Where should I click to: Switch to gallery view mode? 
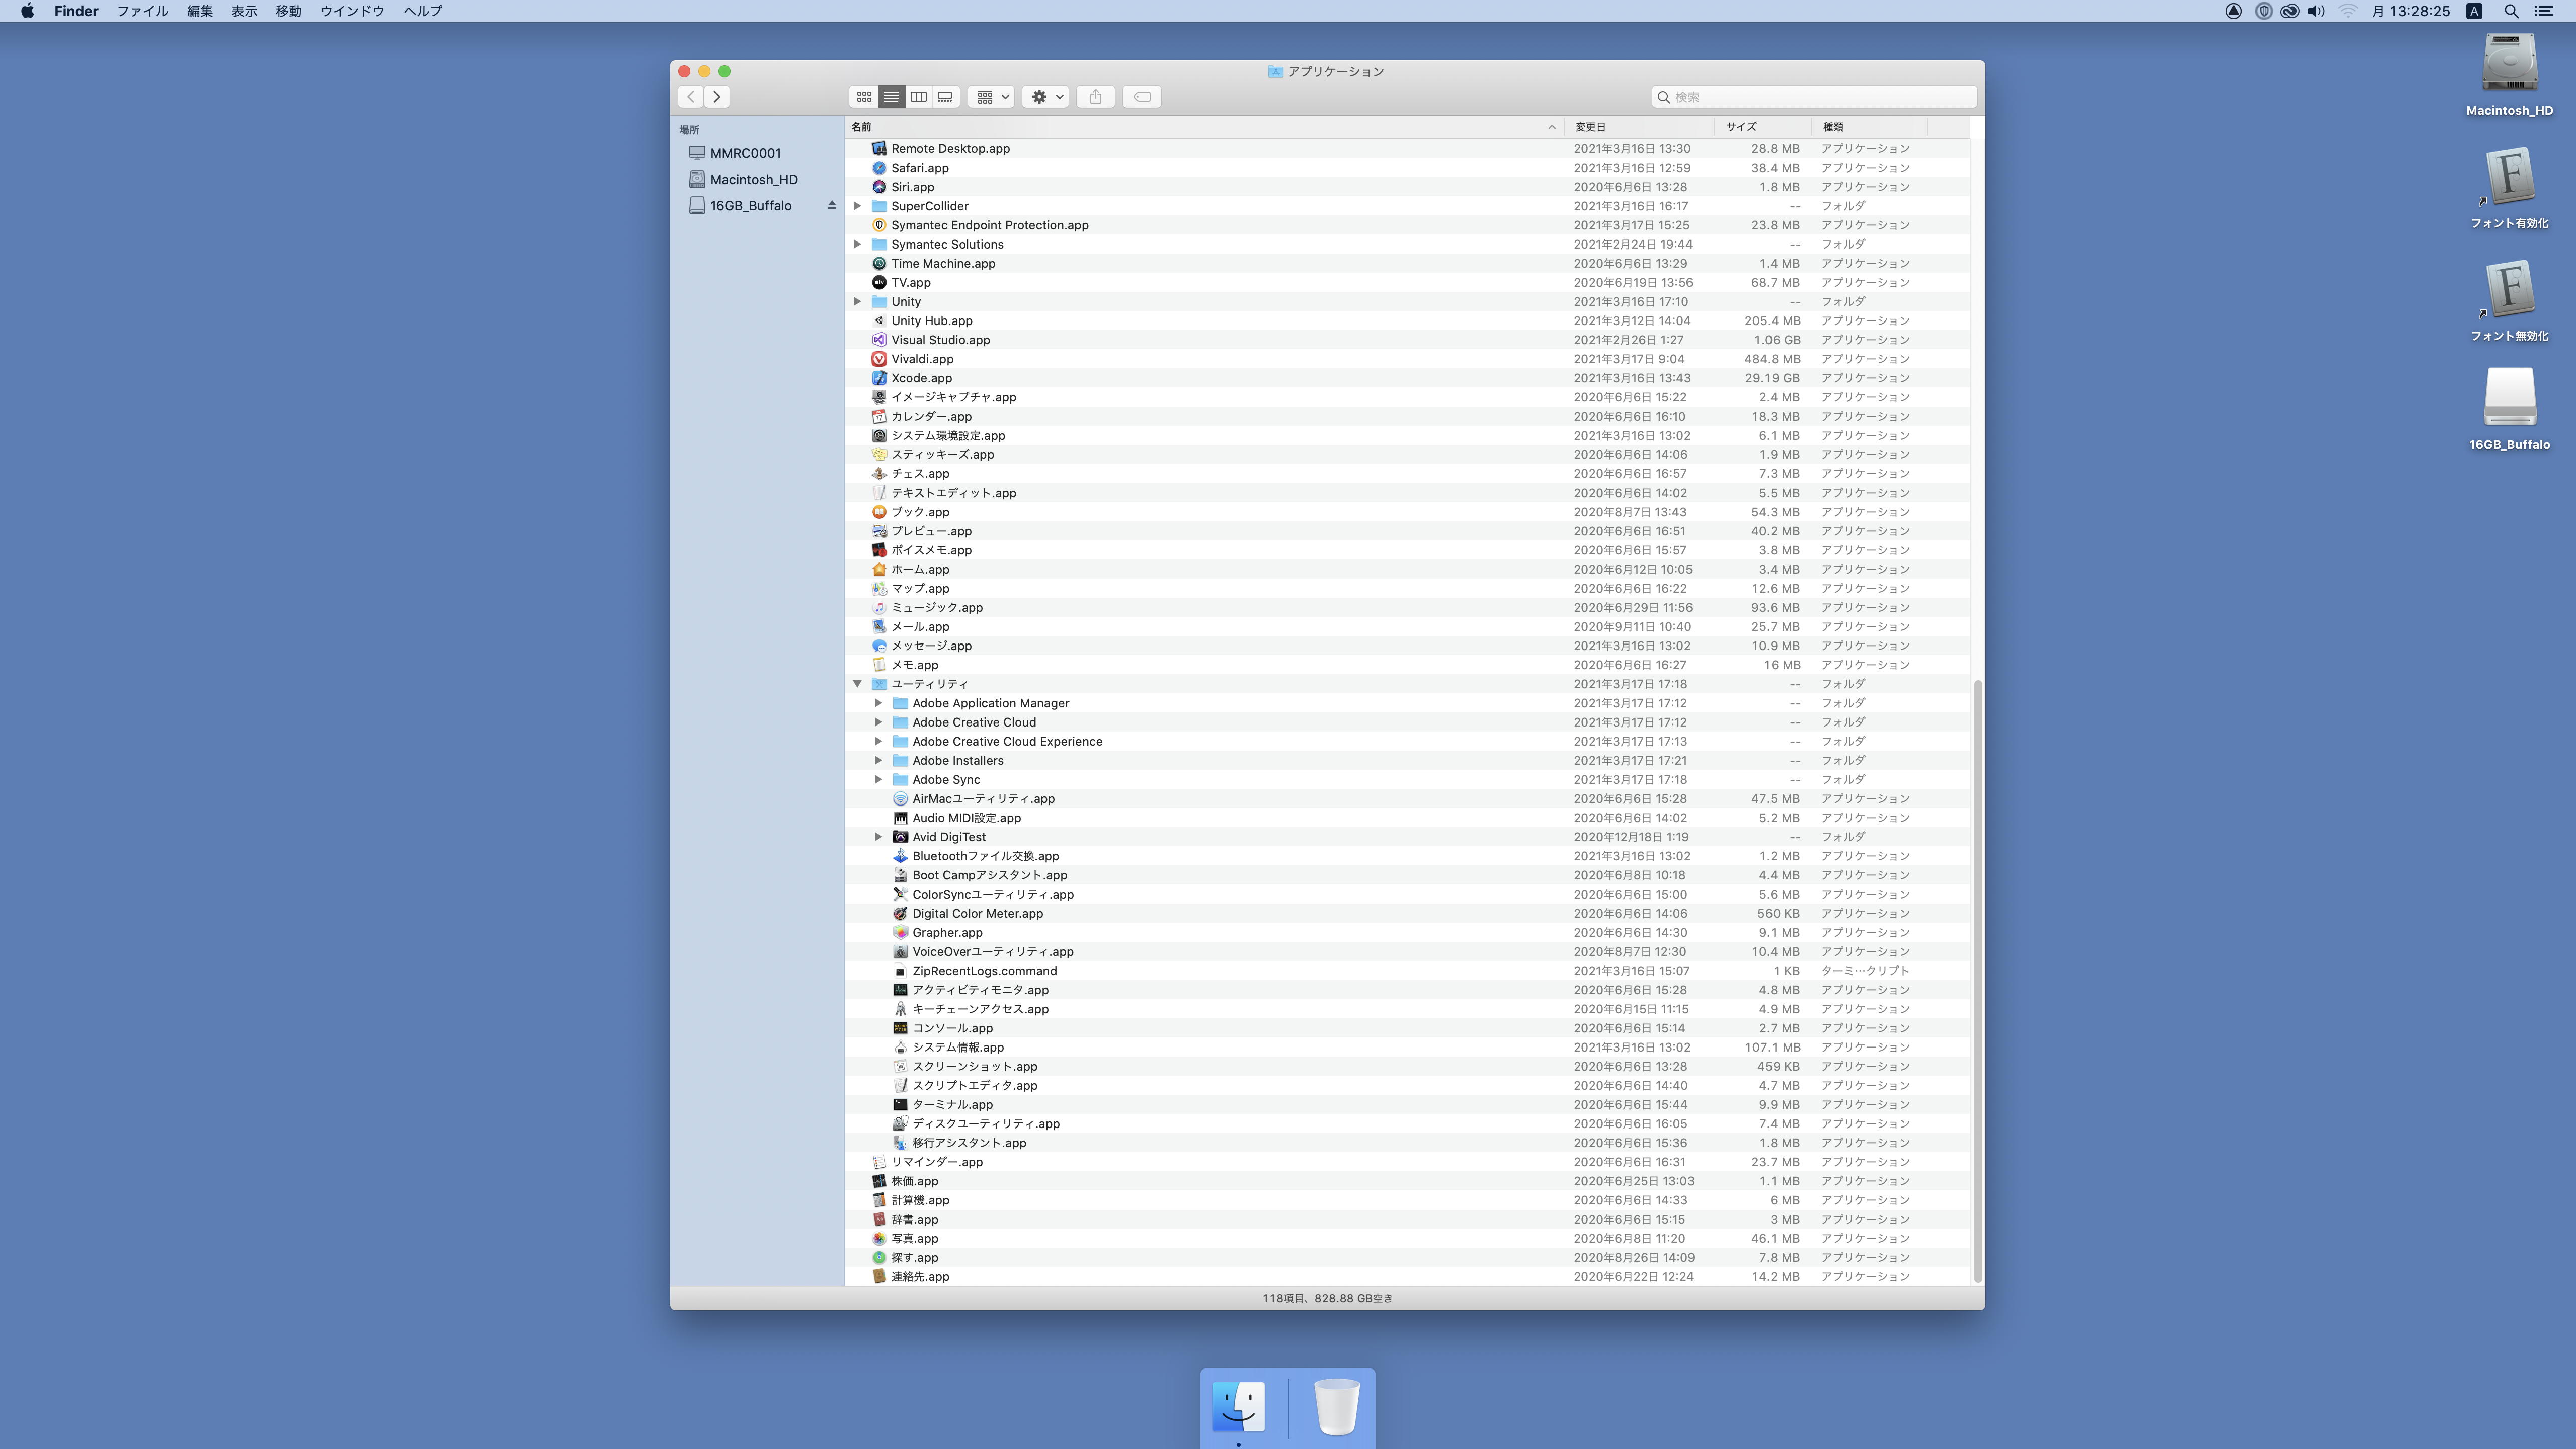pyautogui.click(x=945, y=97)
